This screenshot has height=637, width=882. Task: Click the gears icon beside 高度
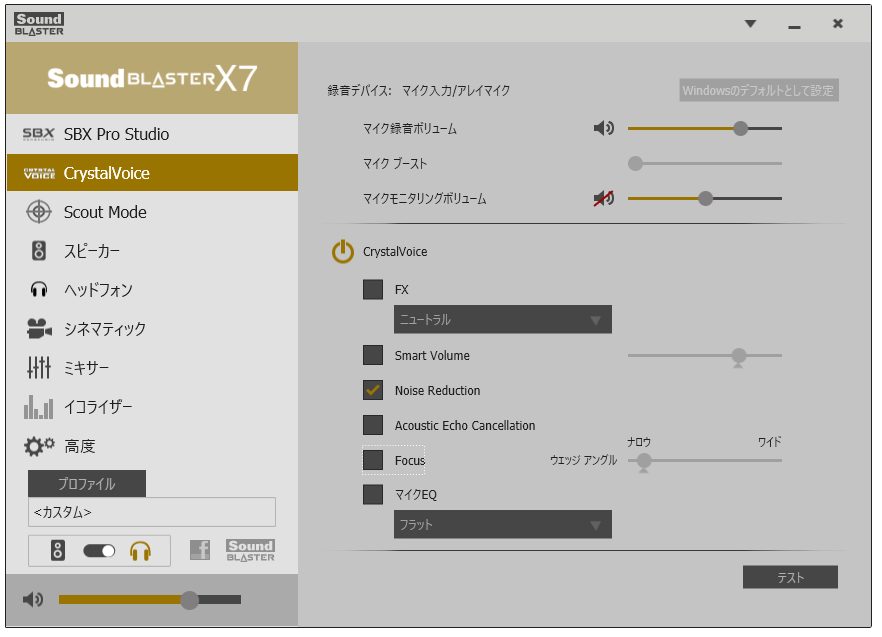(39, 446)
